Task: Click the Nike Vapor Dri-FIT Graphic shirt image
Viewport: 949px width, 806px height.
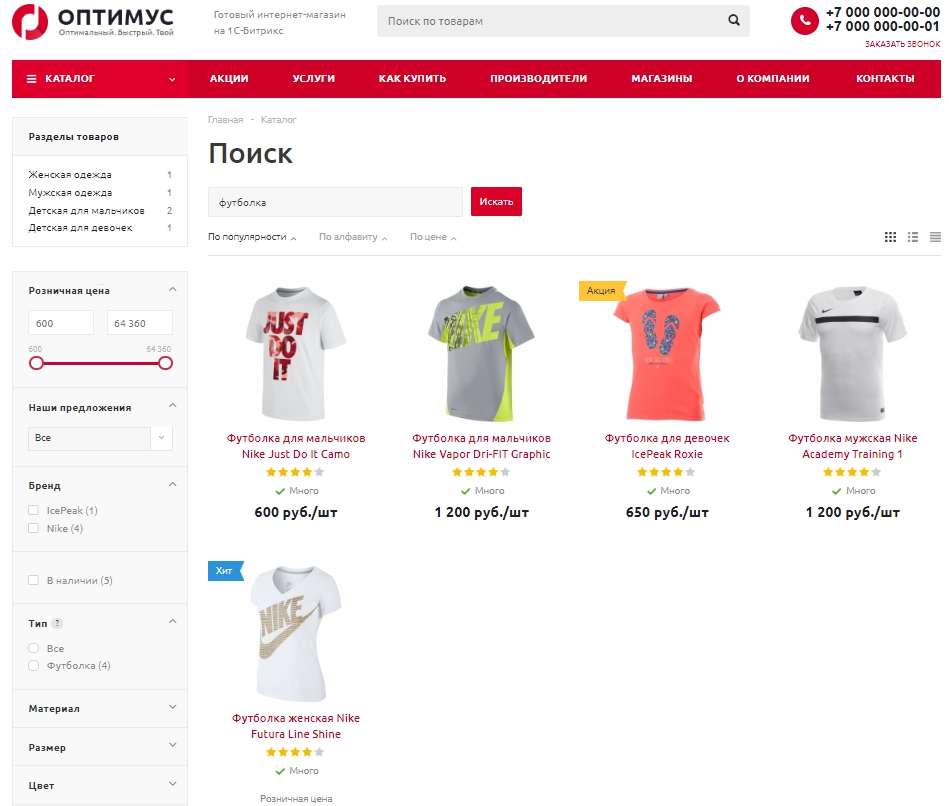Action: click(481, 353)
